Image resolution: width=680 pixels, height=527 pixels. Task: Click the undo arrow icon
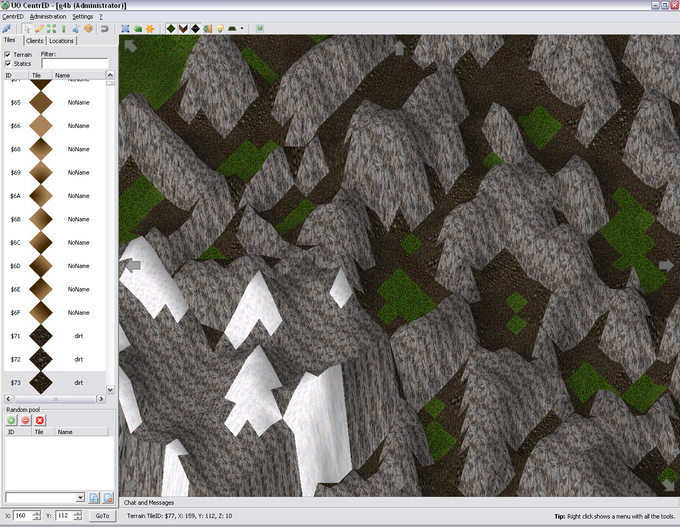tap(104, 28)
